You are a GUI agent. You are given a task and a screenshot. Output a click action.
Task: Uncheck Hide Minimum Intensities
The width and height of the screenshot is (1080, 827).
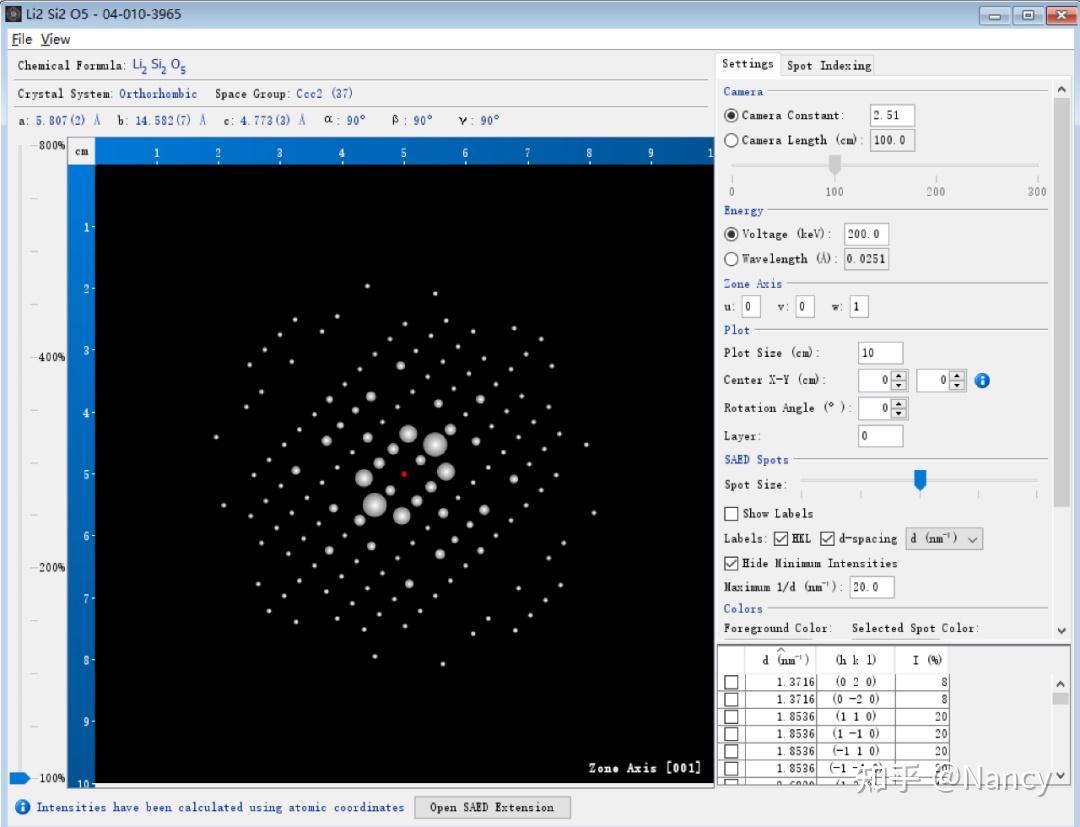pyautogui.click(x=732, y=563)
